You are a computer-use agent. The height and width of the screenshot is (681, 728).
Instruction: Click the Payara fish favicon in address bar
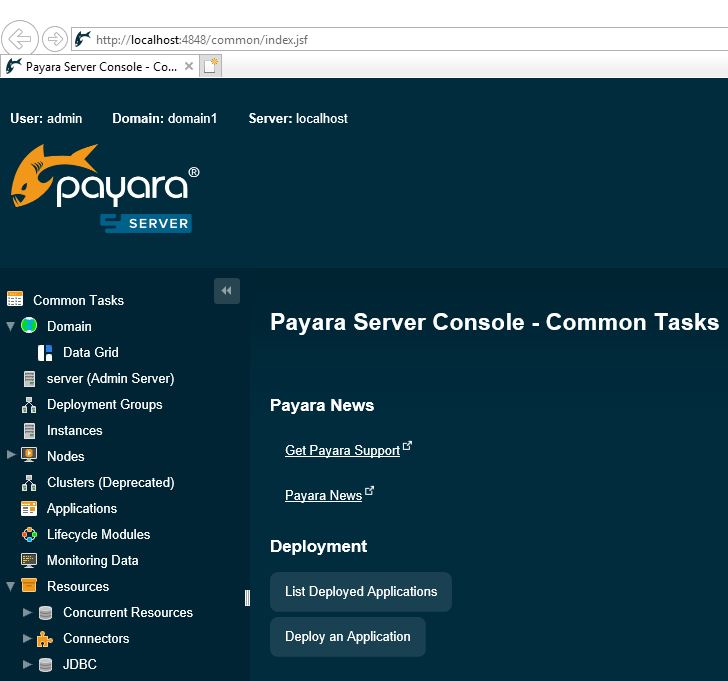click(83, 39)
